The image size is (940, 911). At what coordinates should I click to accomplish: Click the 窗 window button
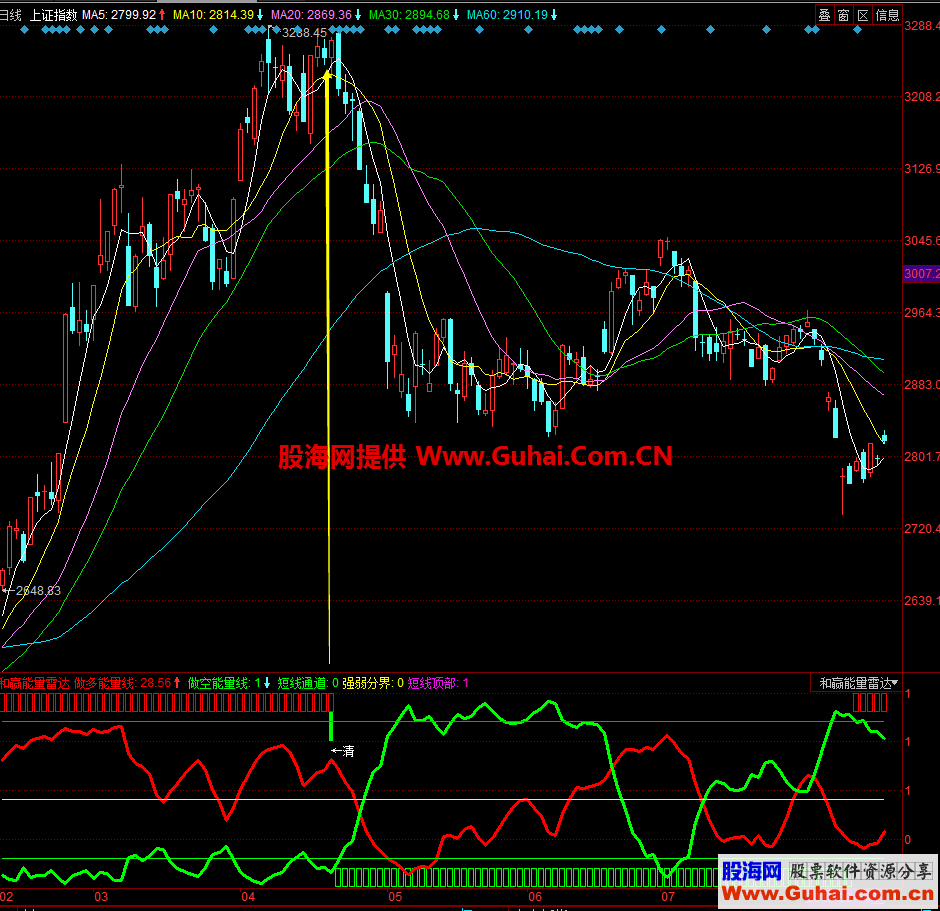coord(844,15)
